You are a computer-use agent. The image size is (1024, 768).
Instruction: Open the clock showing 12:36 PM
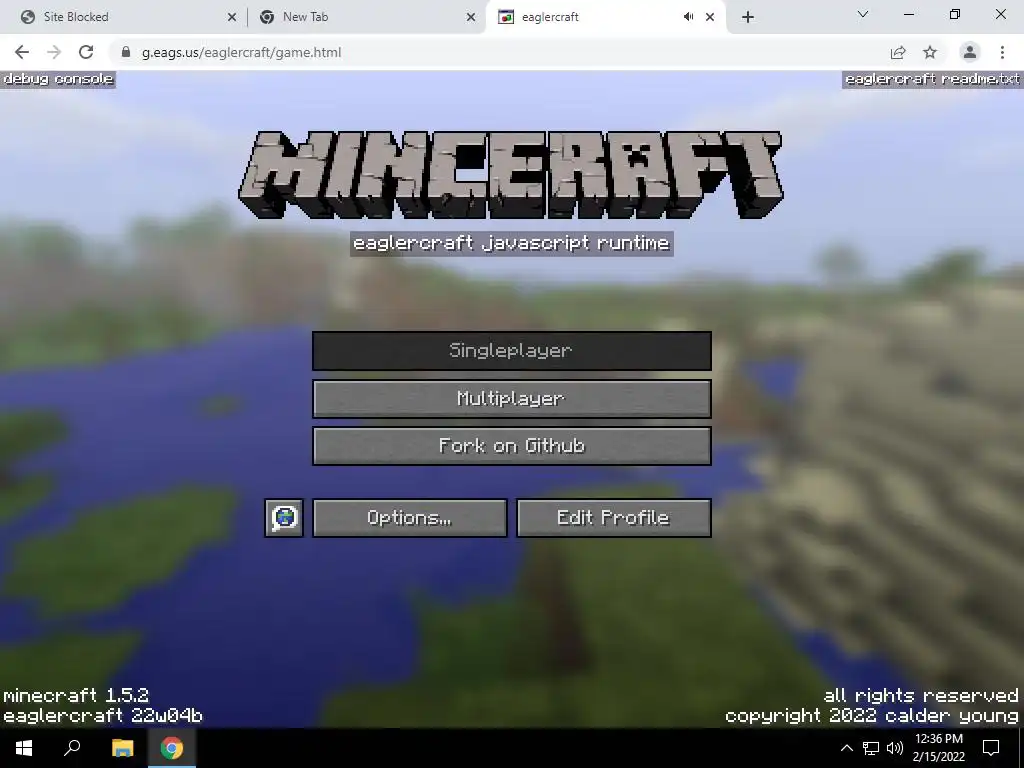tap(938, 748)
